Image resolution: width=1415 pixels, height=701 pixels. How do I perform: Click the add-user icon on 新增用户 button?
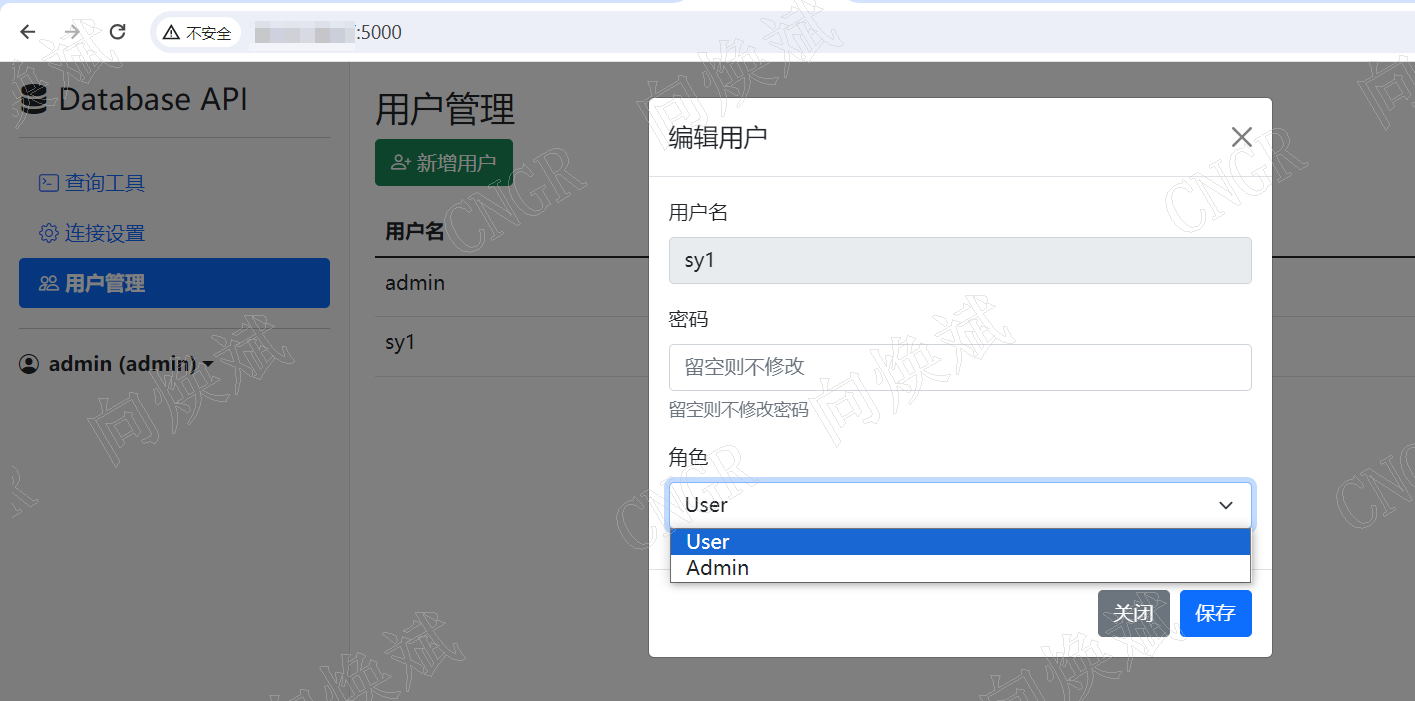[x=400, y=161]
